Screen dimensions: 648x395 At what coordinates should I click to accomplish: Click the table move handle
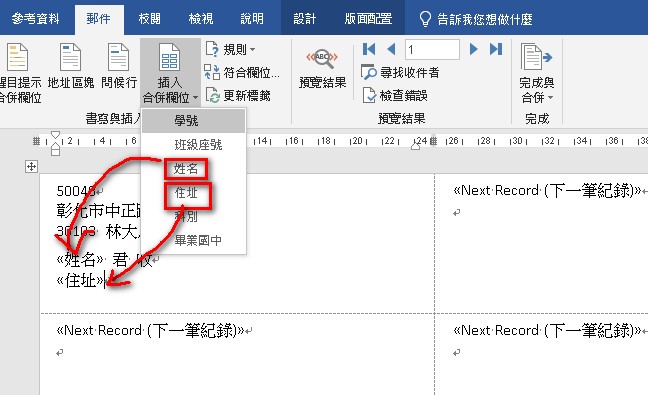tap(31, 167)
